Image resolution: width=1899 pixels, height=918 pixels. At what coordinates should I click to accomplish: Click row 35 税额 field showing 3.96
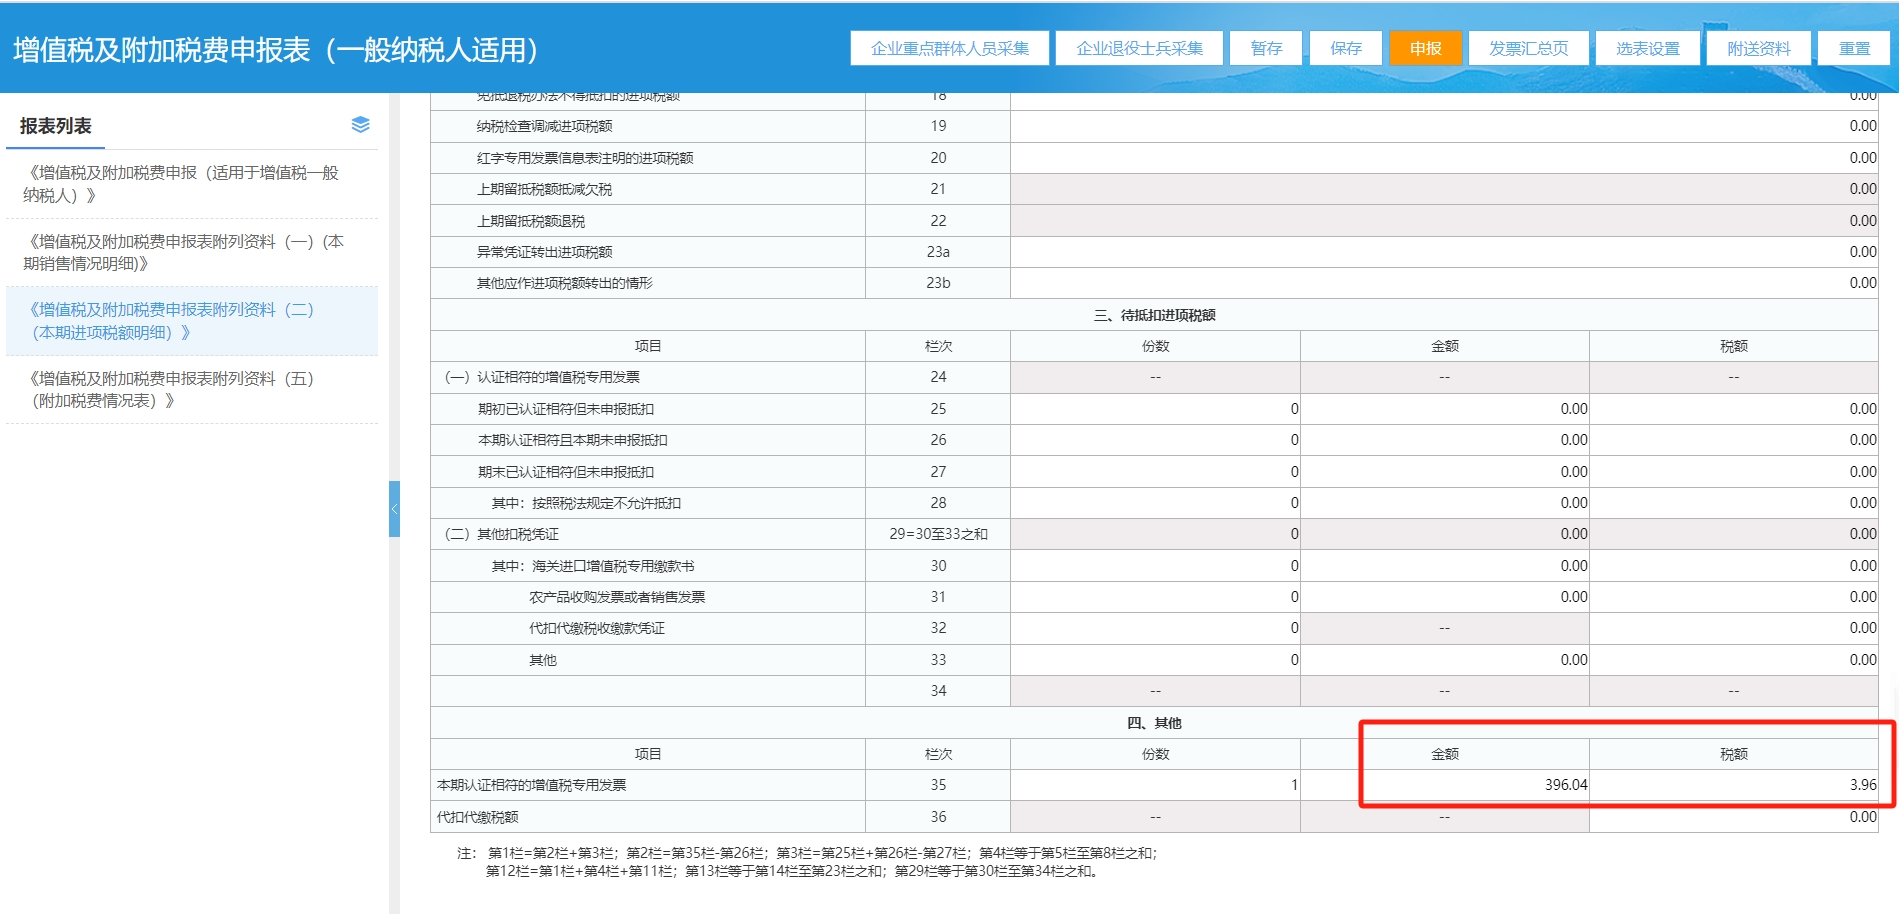(1733, 785)
